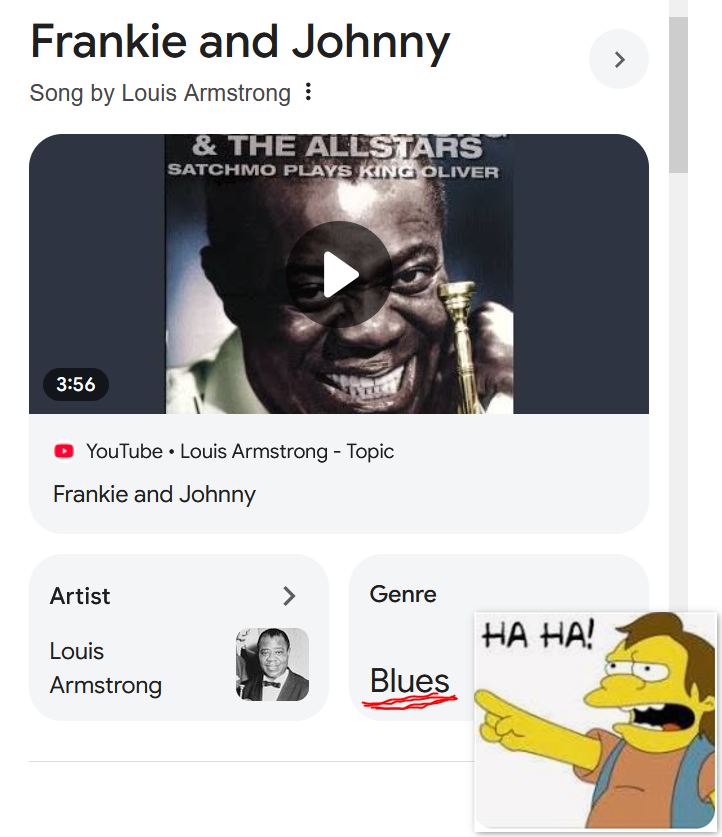Click the next arrow beside the title
The image size is (722, 837).
click(618, 59)
